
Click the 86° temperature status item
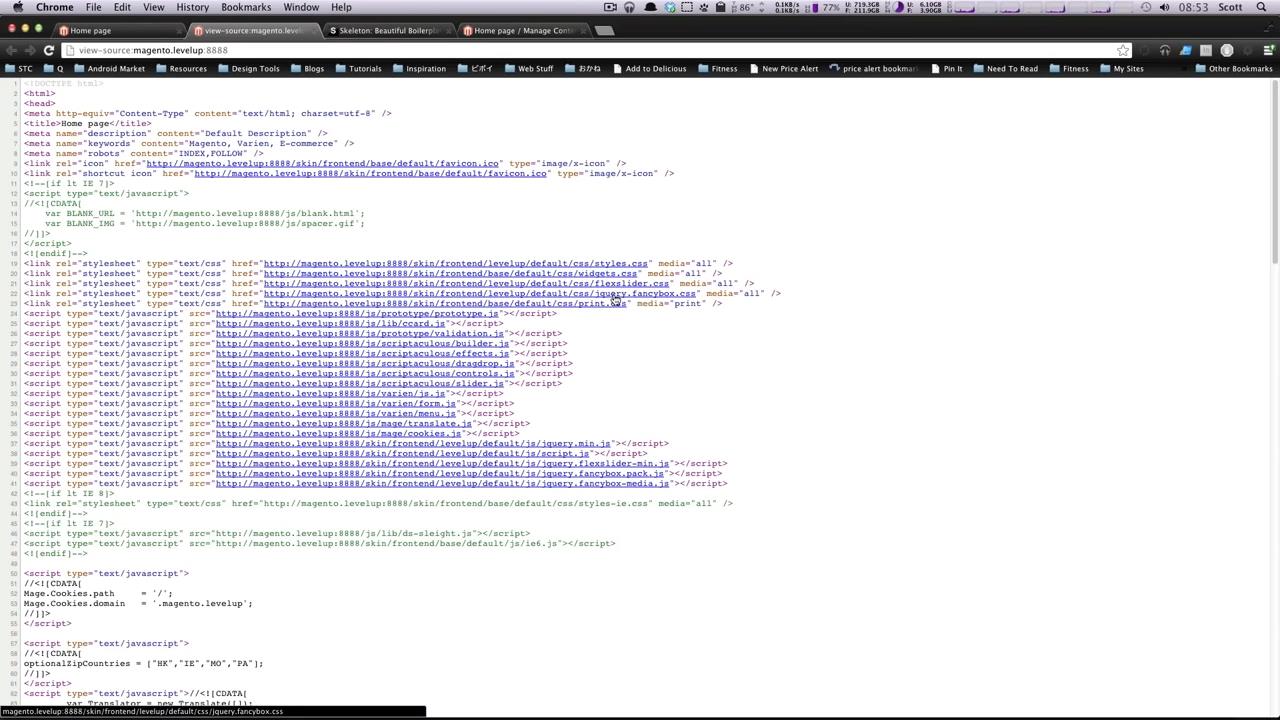tap(742, 7)
